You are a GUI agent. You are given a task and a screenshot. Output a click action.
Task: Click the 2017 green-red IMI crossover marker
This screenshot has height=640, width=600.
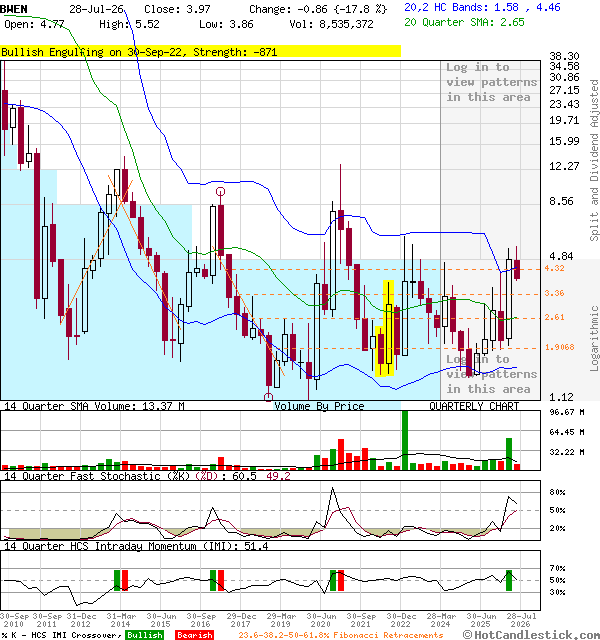click(x=217, y=580)
